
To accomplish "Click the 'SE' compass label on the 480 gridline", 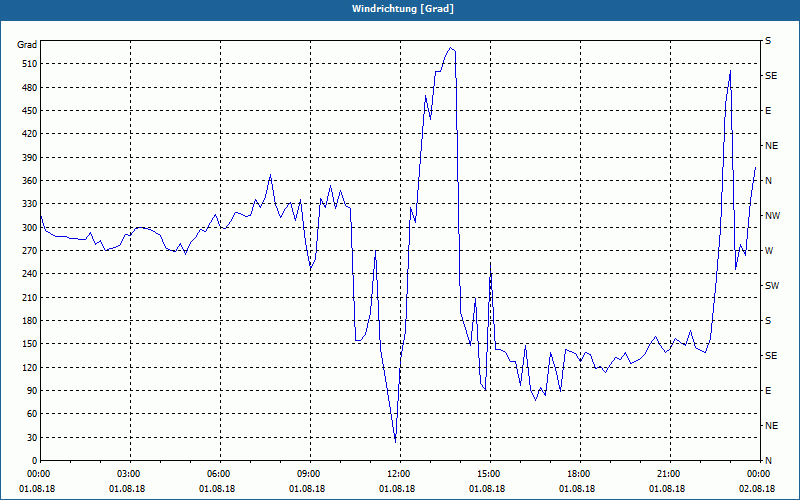I will pos(771,76).
